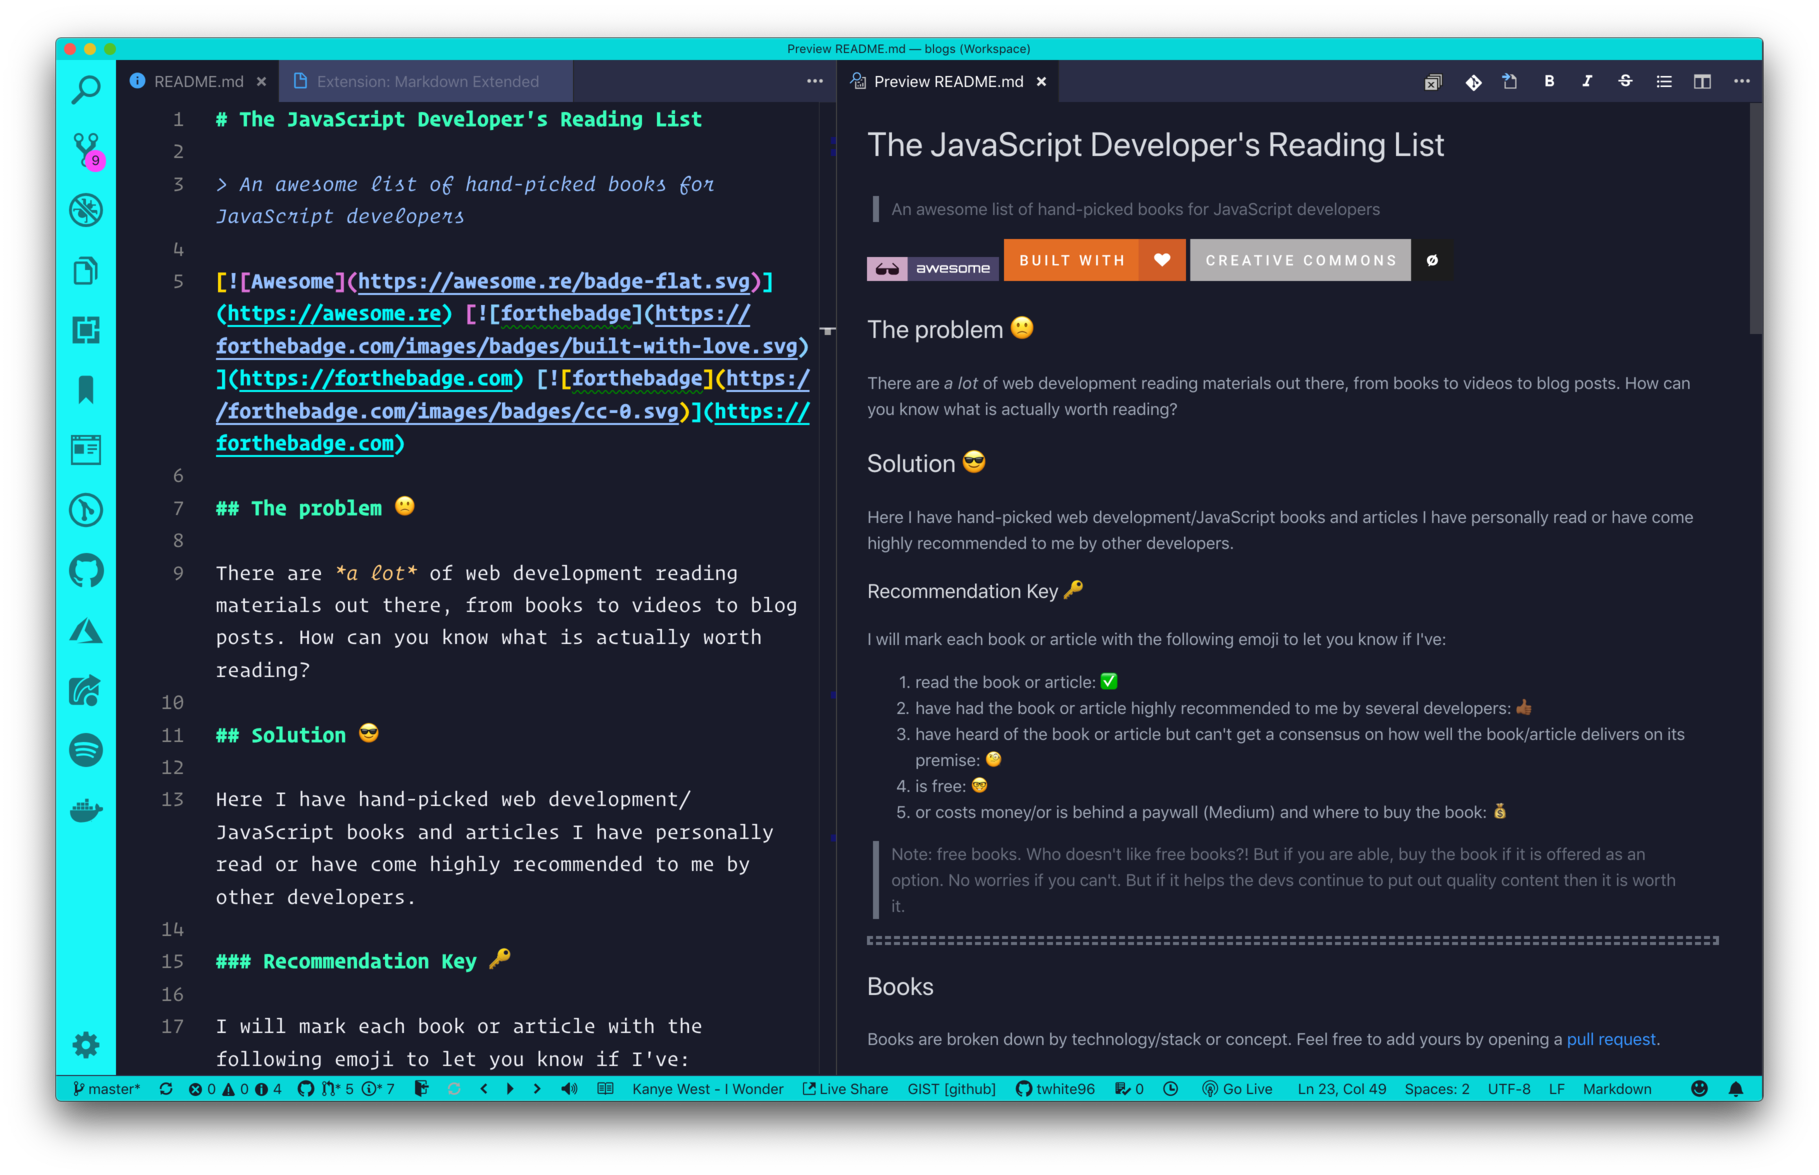Screen dimensions: 1819x1175
Task: Open more actions menu for preview pane
Action: point(1741,82)
